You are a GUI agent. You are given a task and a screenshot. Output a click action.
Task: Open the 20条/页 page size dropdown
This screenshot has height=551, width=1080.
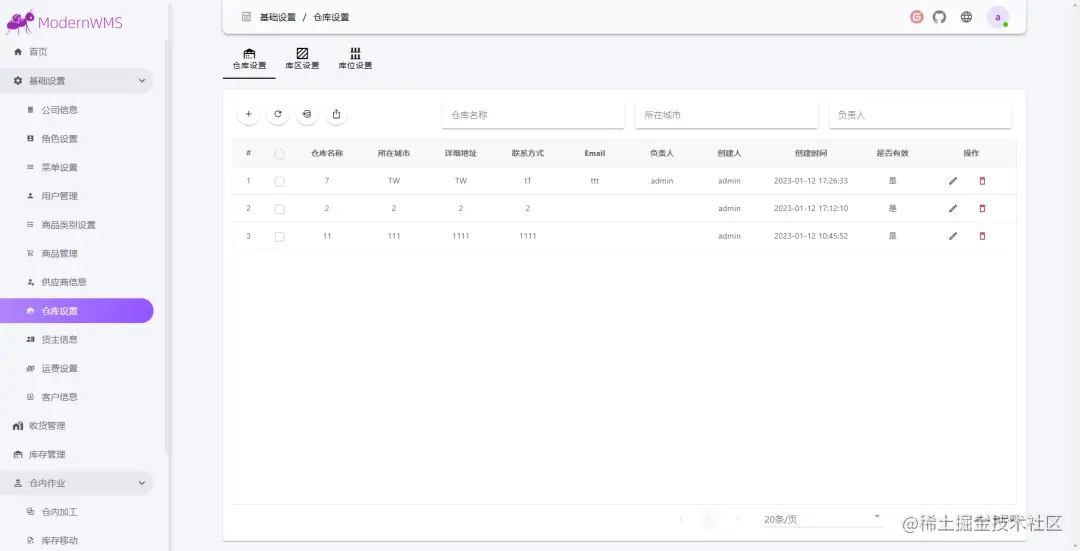[822, 519]
